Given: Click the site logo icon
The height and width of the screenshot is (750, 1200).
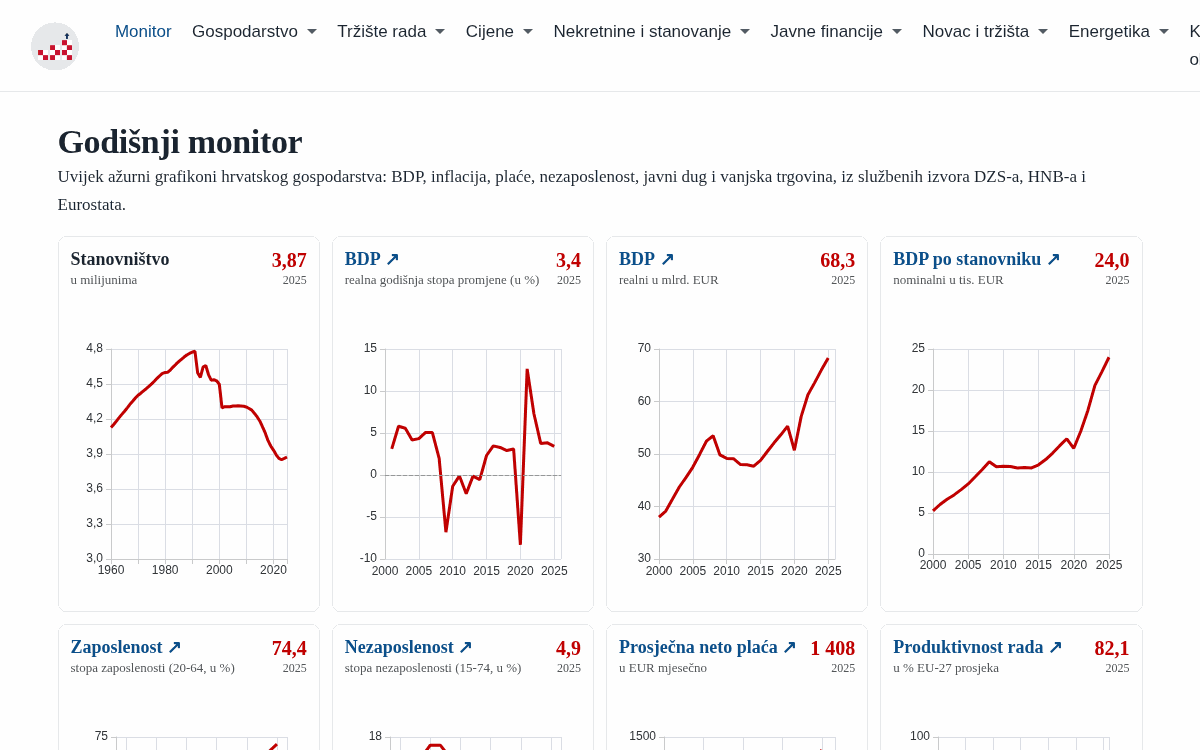Looking at the screenshot, I should [x=55, y=46].
